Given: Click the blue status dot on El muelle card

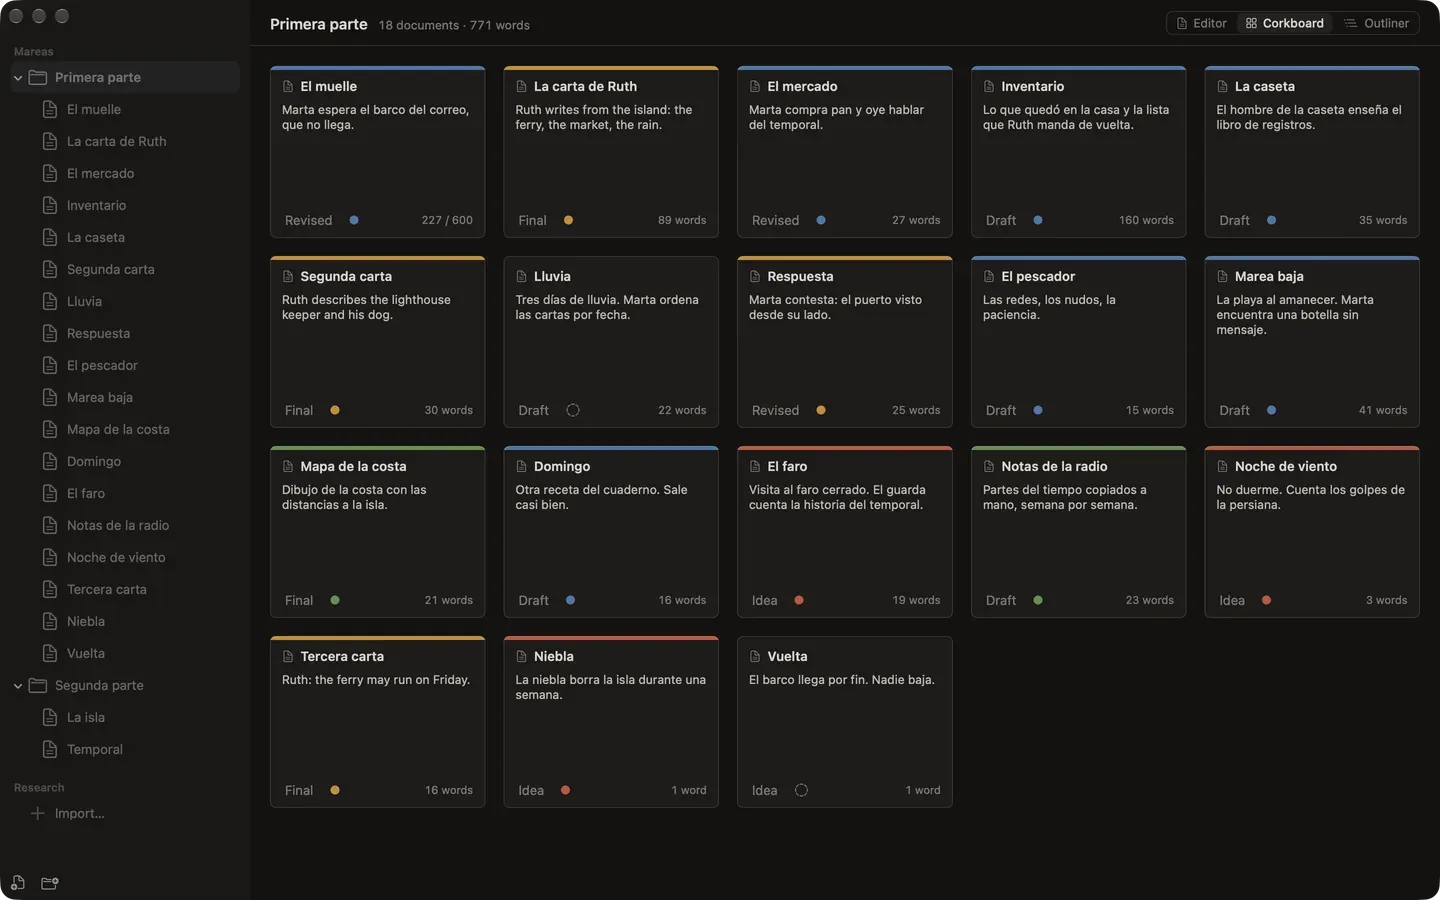Looking at the screenshot, I should pos(354,220).
